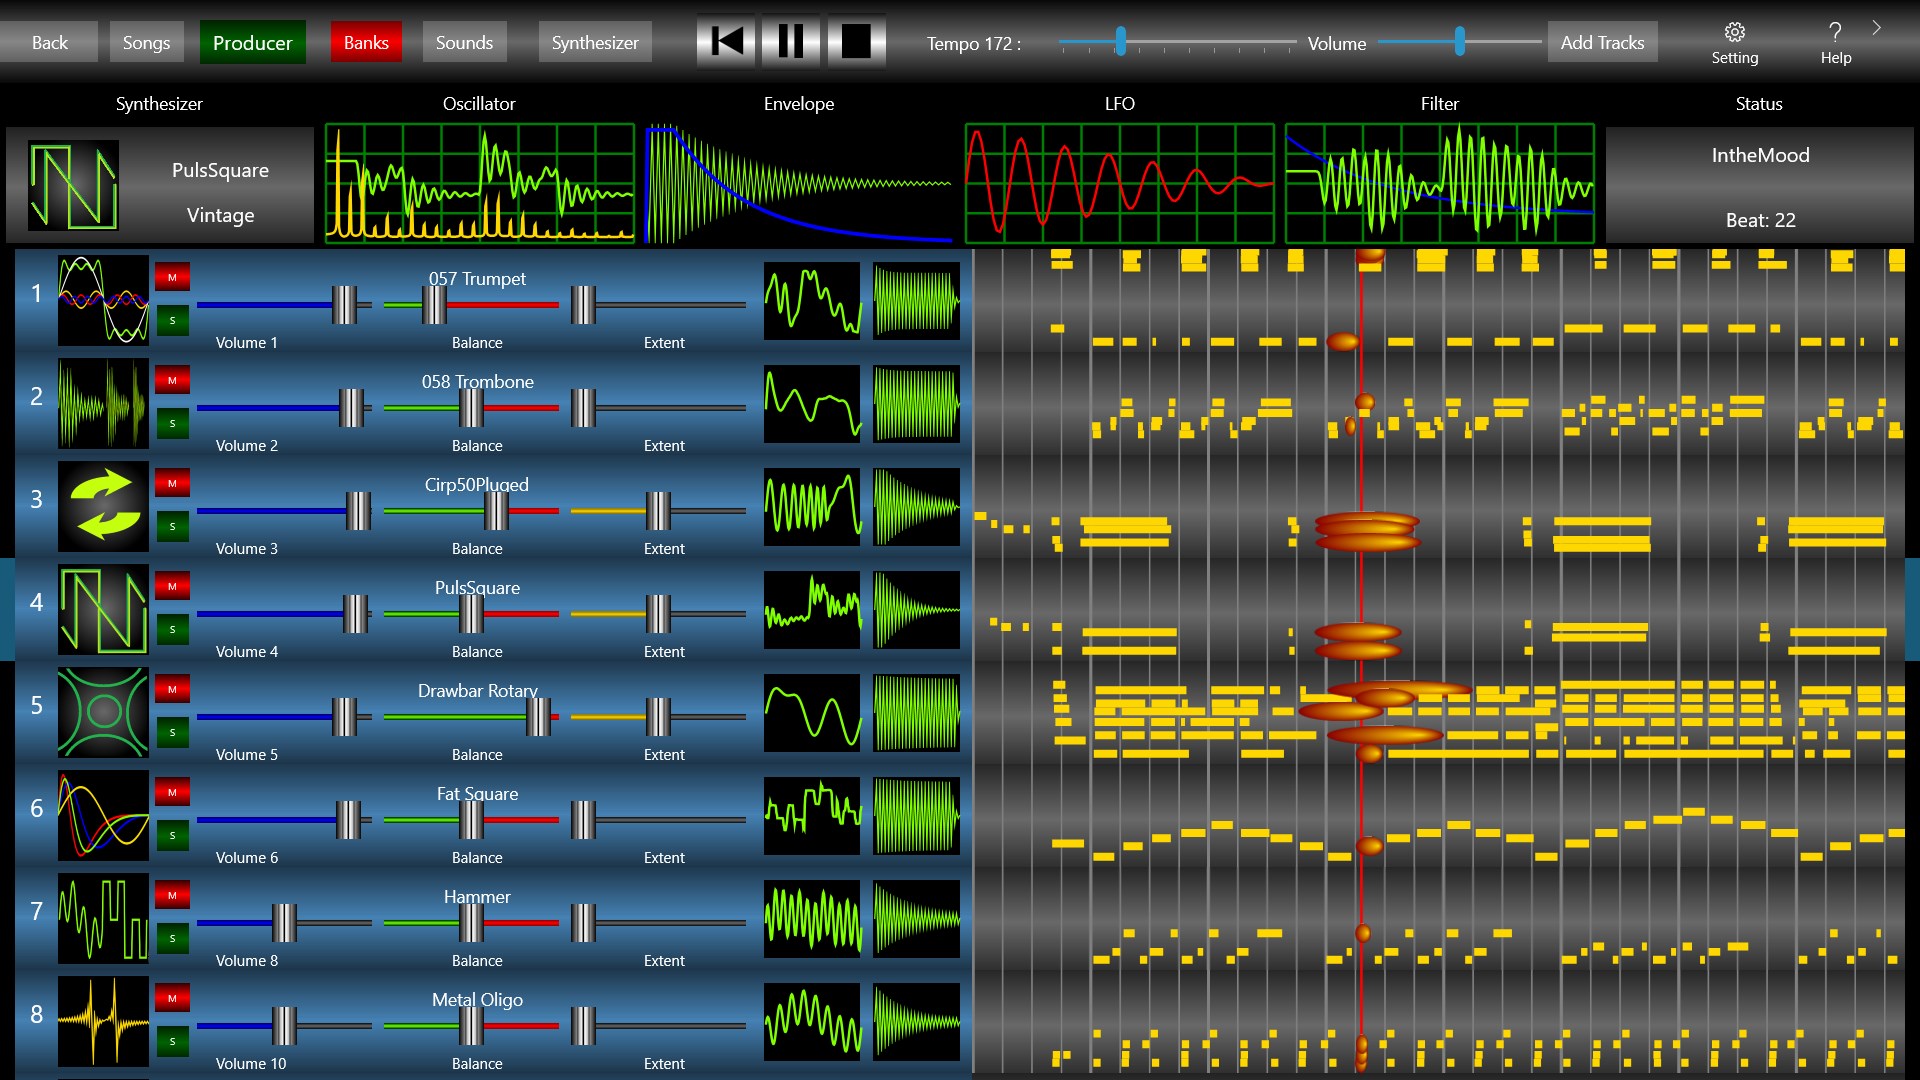Open the Oscillator spectrum display

tap(480, 184)
